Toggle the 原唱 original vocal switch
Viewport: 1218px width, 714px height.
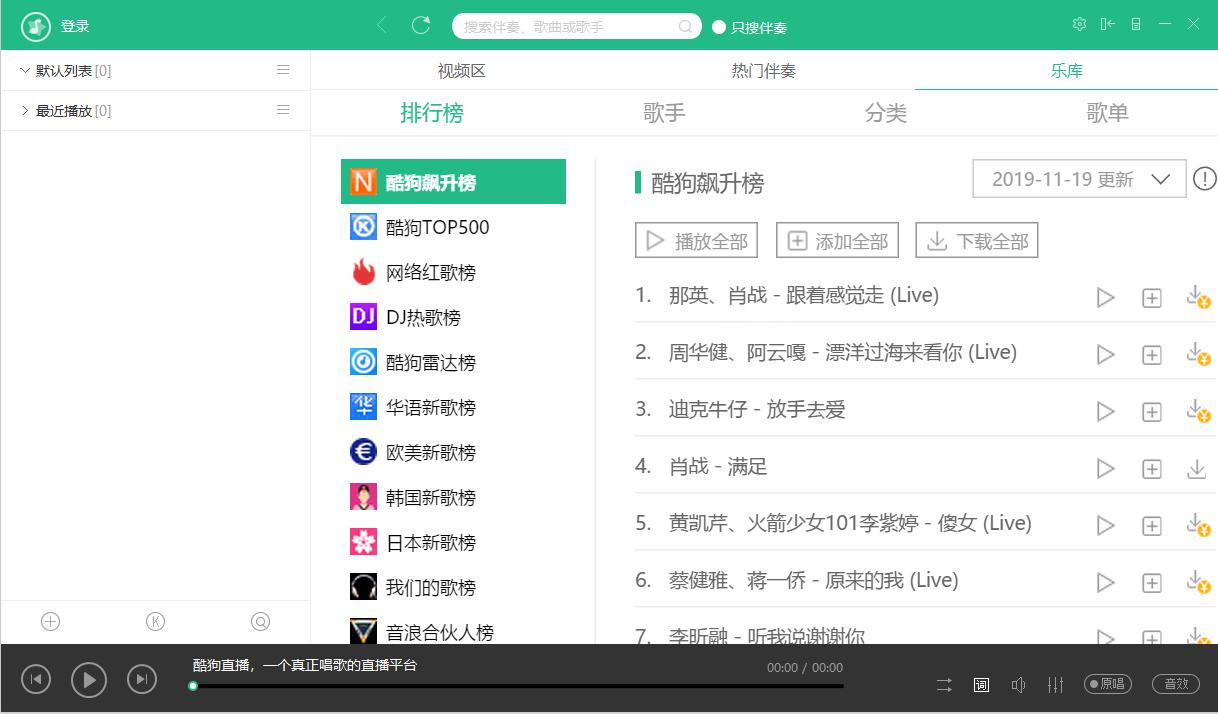[1108, 684]
